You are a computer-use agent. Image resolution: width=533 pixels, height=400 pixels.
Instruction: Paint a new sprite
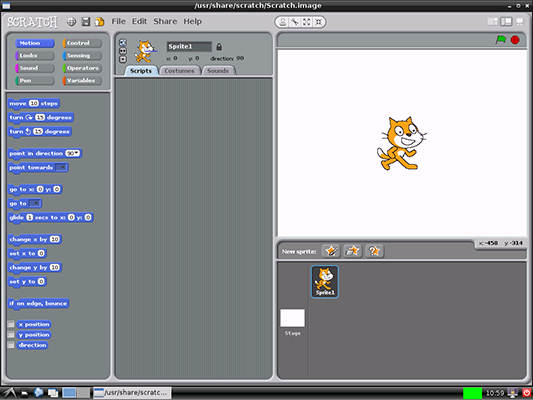pos(331,251)
